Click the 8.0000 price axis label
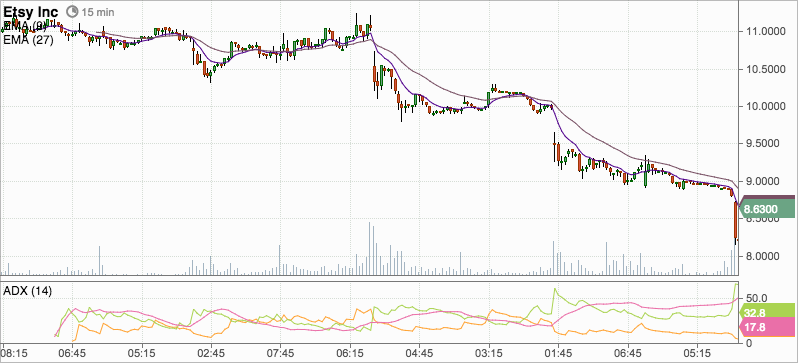This screenshot has width=798, height=363. pyautogui.click(x=763, y=257)
